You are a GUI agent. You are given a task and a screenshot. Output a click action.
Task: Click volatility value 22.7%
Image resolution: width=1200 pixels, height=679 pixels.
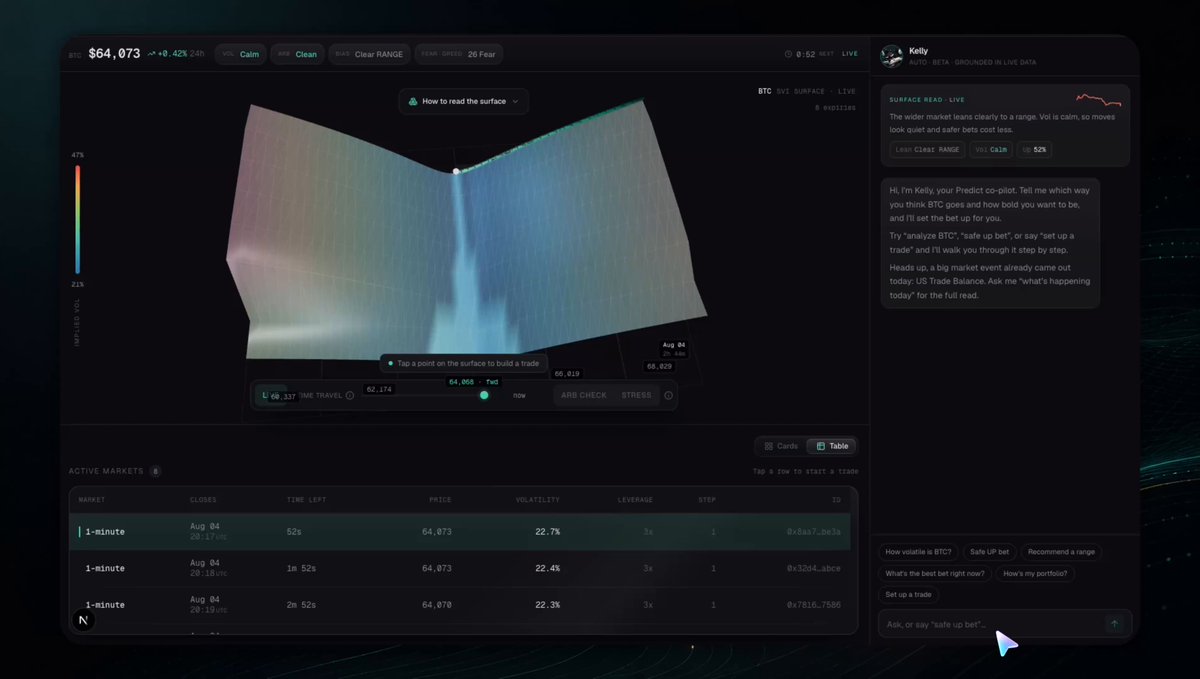pyautogui.click(x=547, y=532)
